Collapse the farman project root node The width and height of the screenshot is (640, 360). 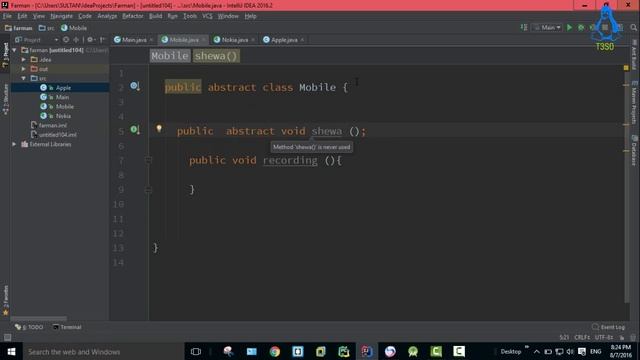15,50
